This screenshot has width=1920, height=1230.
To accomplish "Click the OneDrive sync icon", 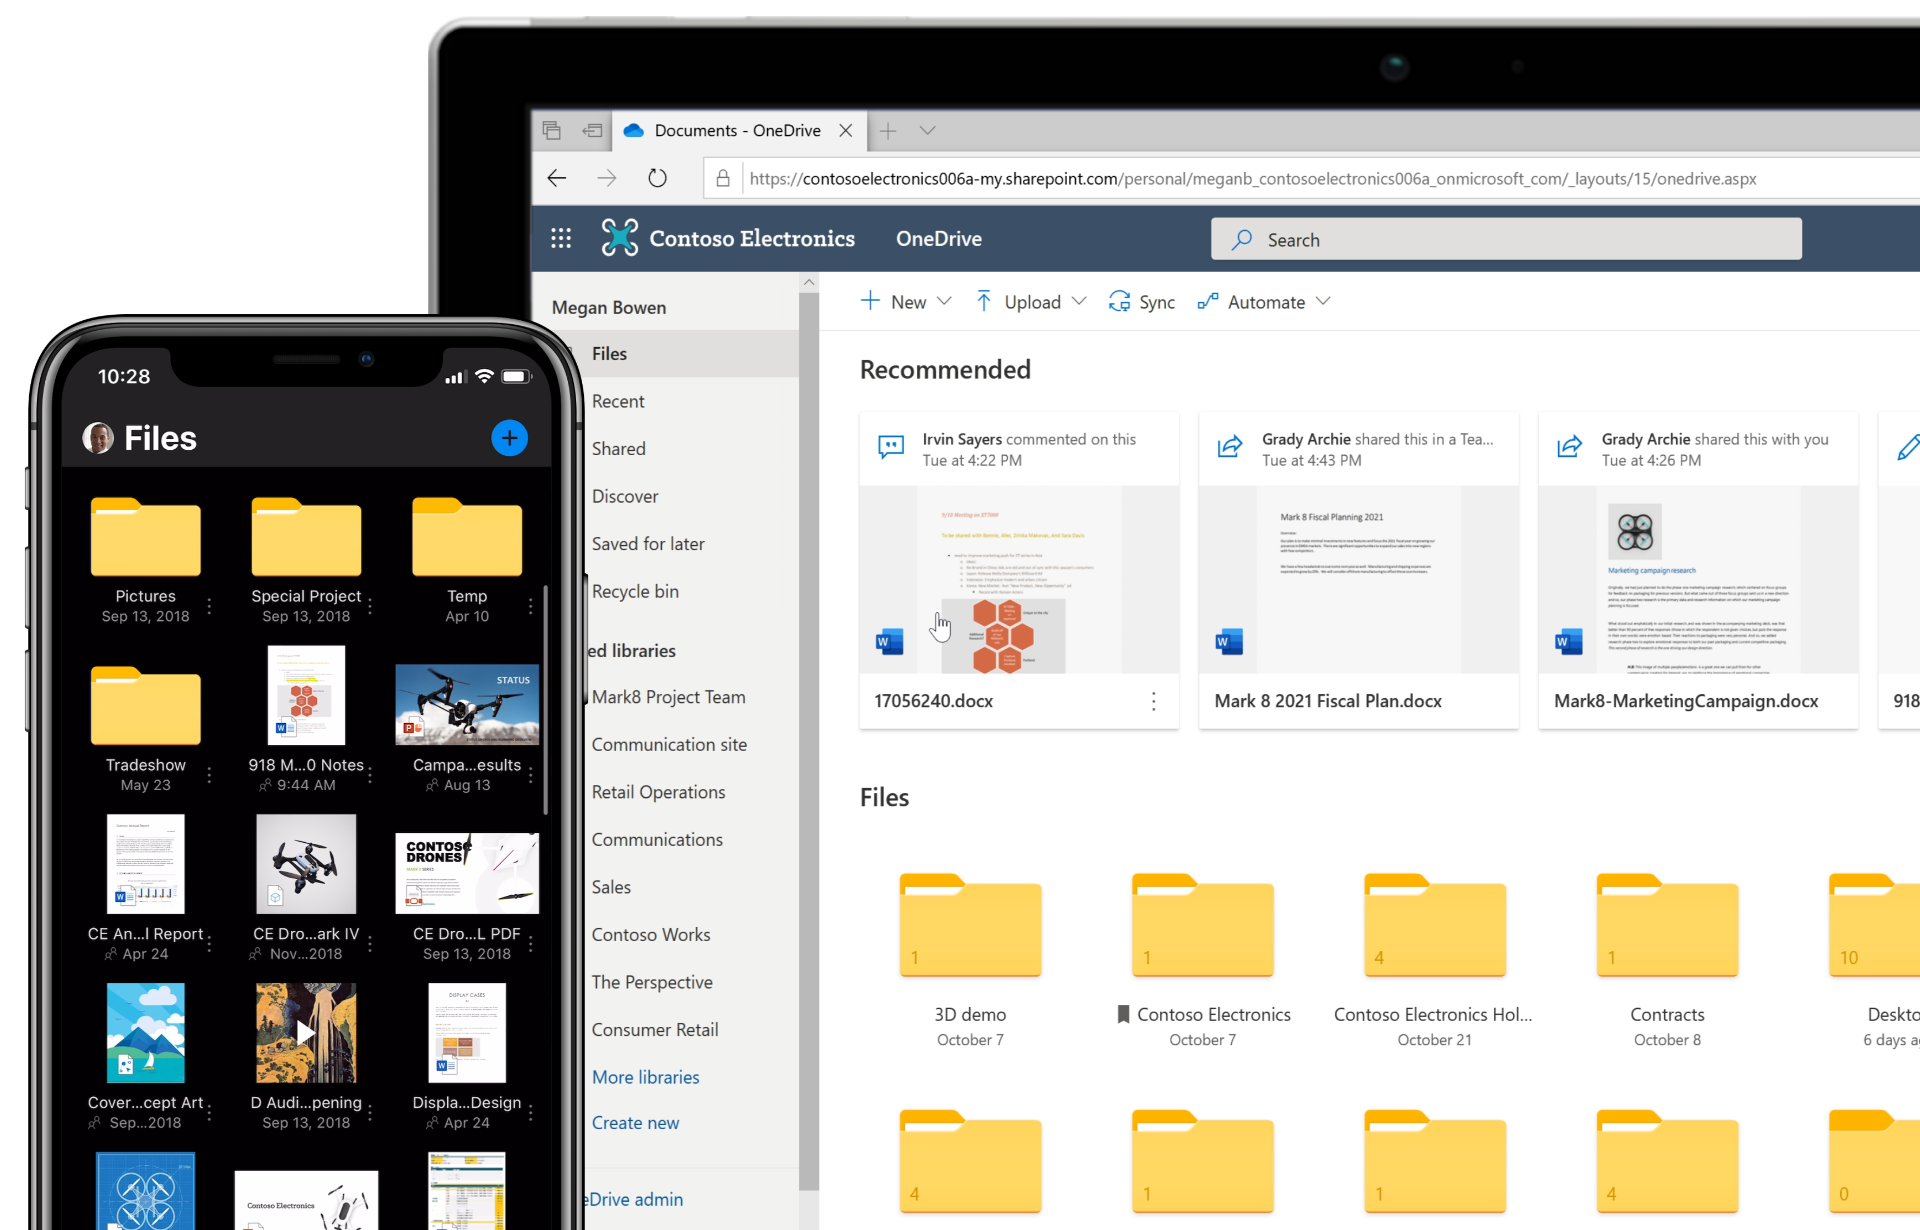I will pos(1118,302).
